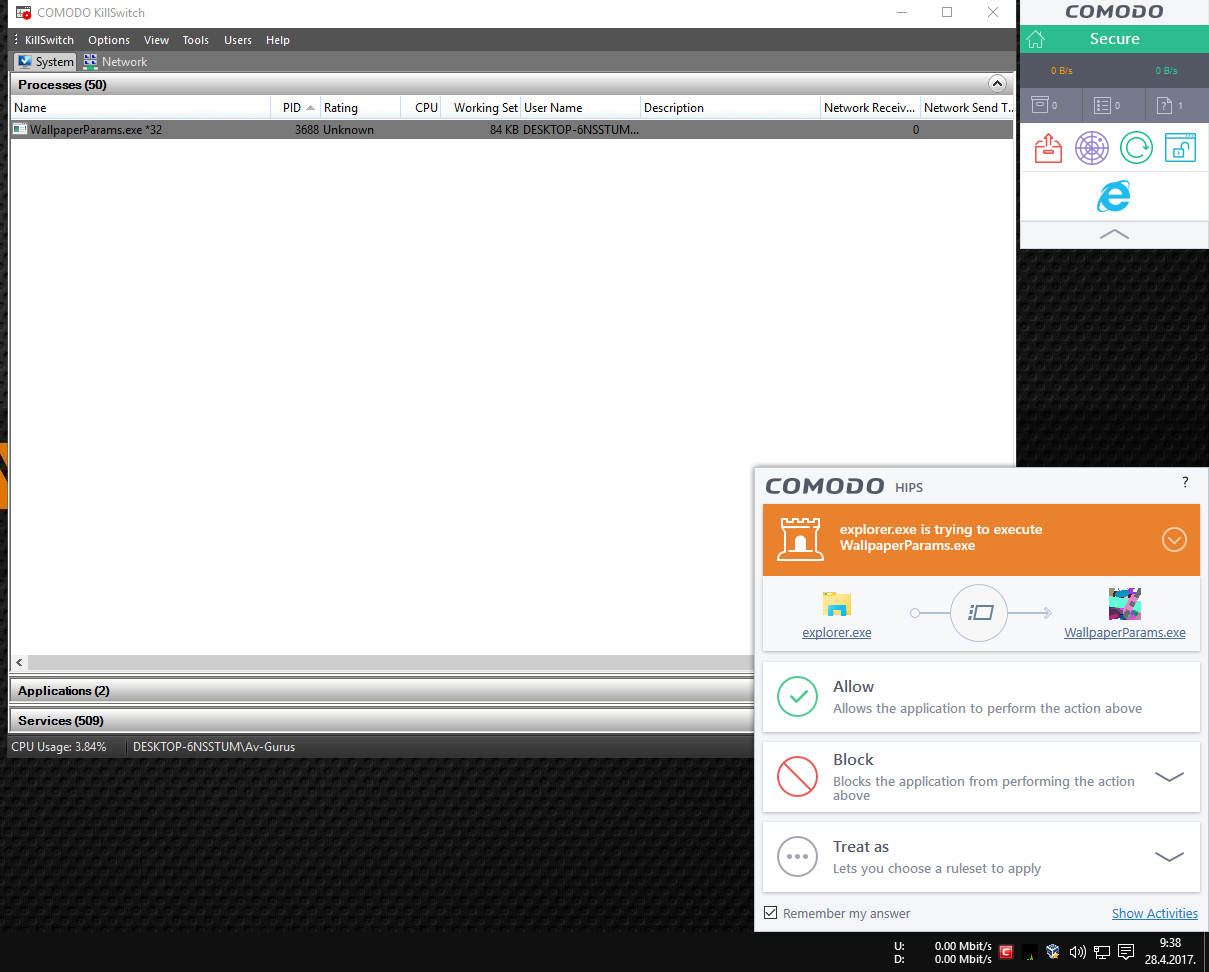Click the Secure status bar in widget
This screenshot has height=972, width=1209.
(1114, 39)
